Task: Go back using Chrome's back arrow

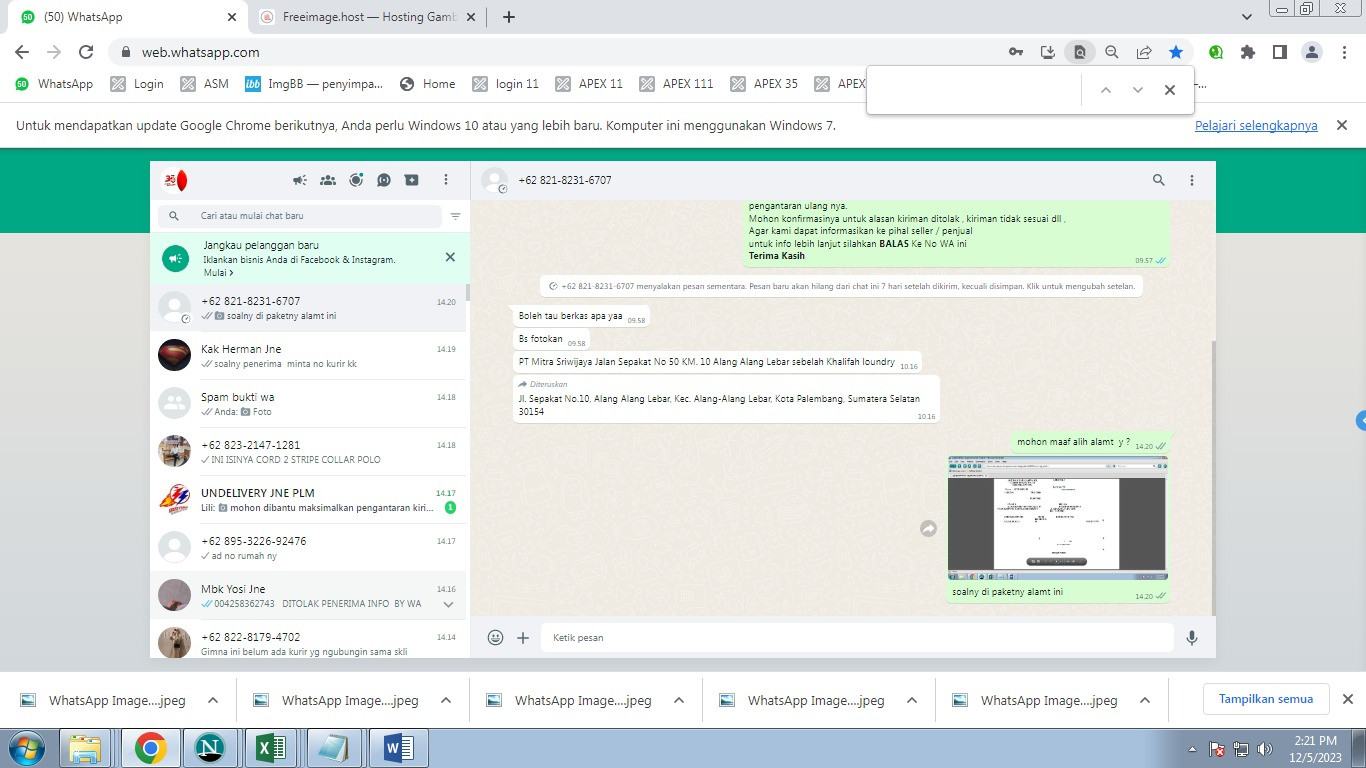Action: click(22, 52)
